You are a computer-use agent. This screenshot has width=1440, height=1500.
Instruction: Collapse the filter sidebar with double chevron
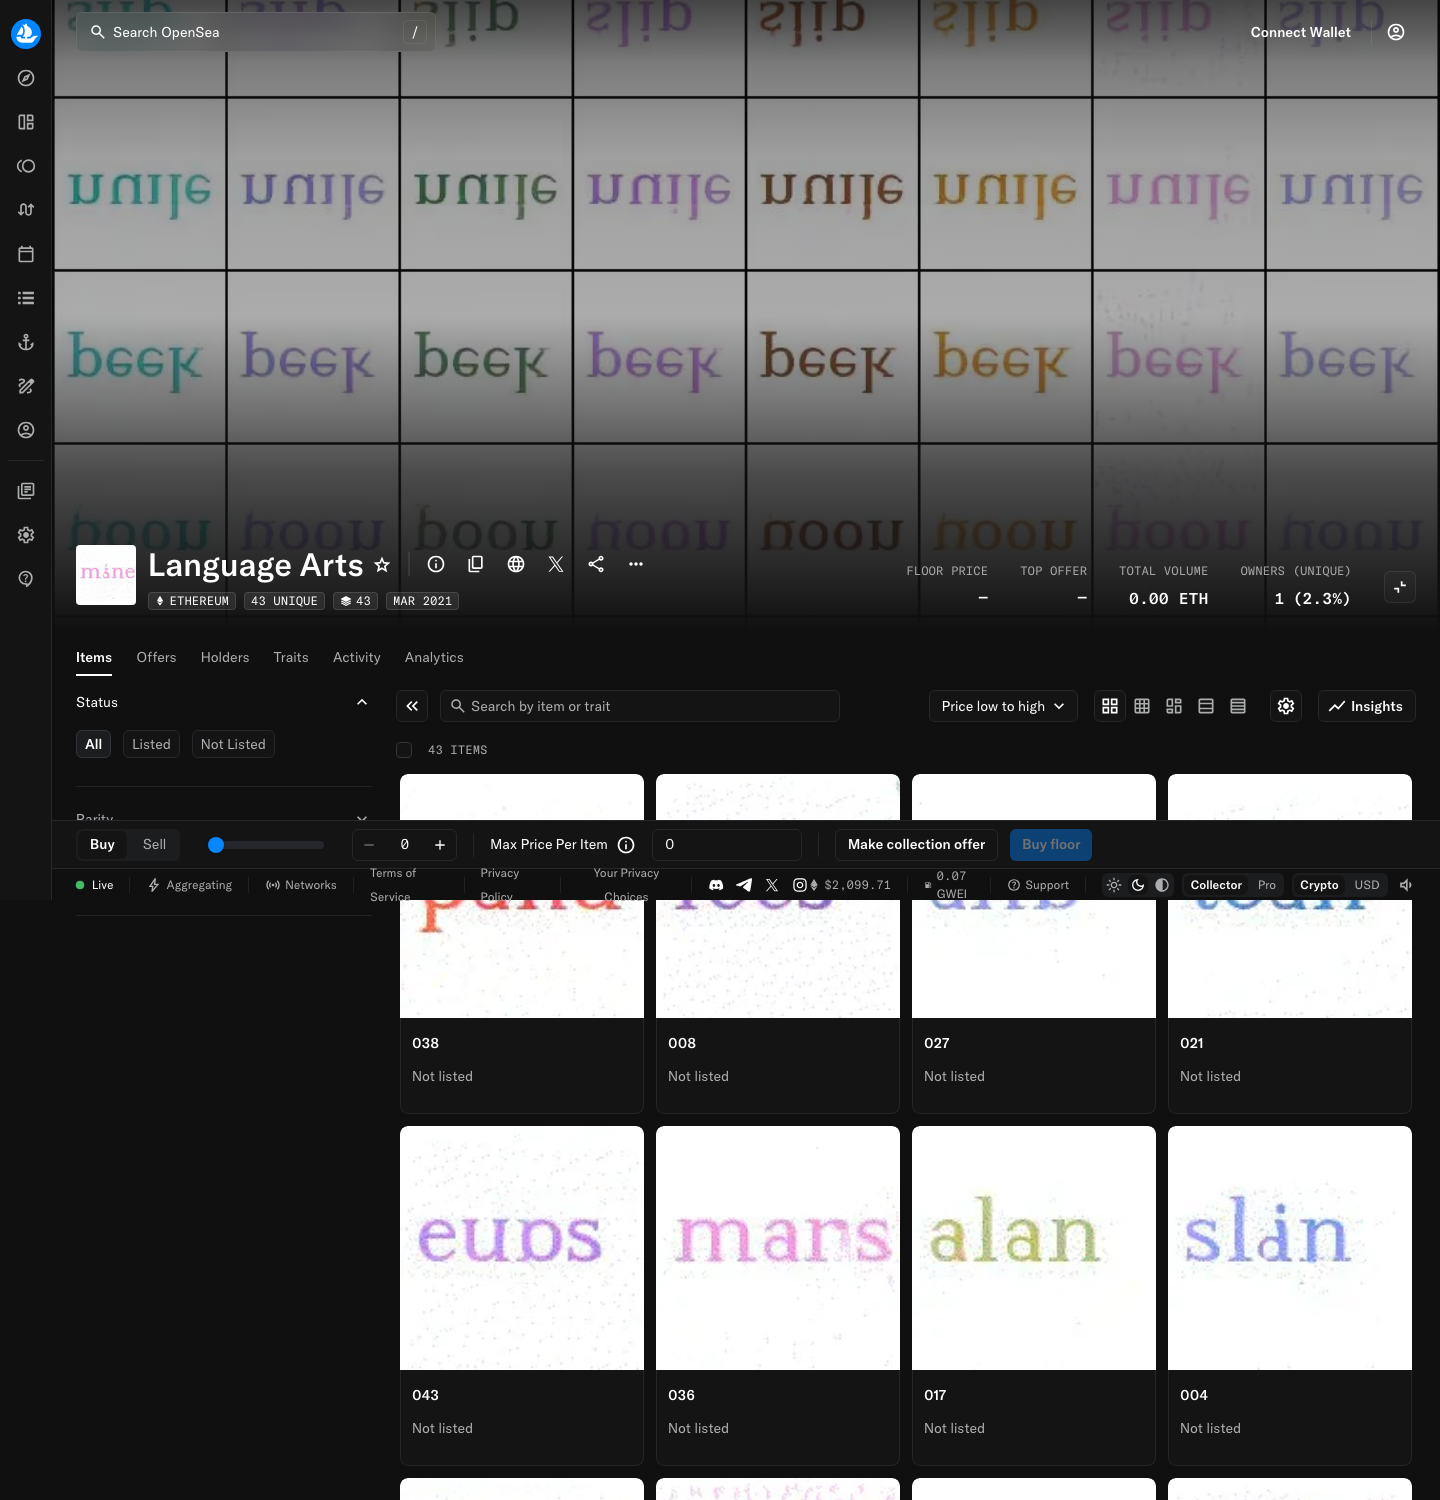point(412,706)
